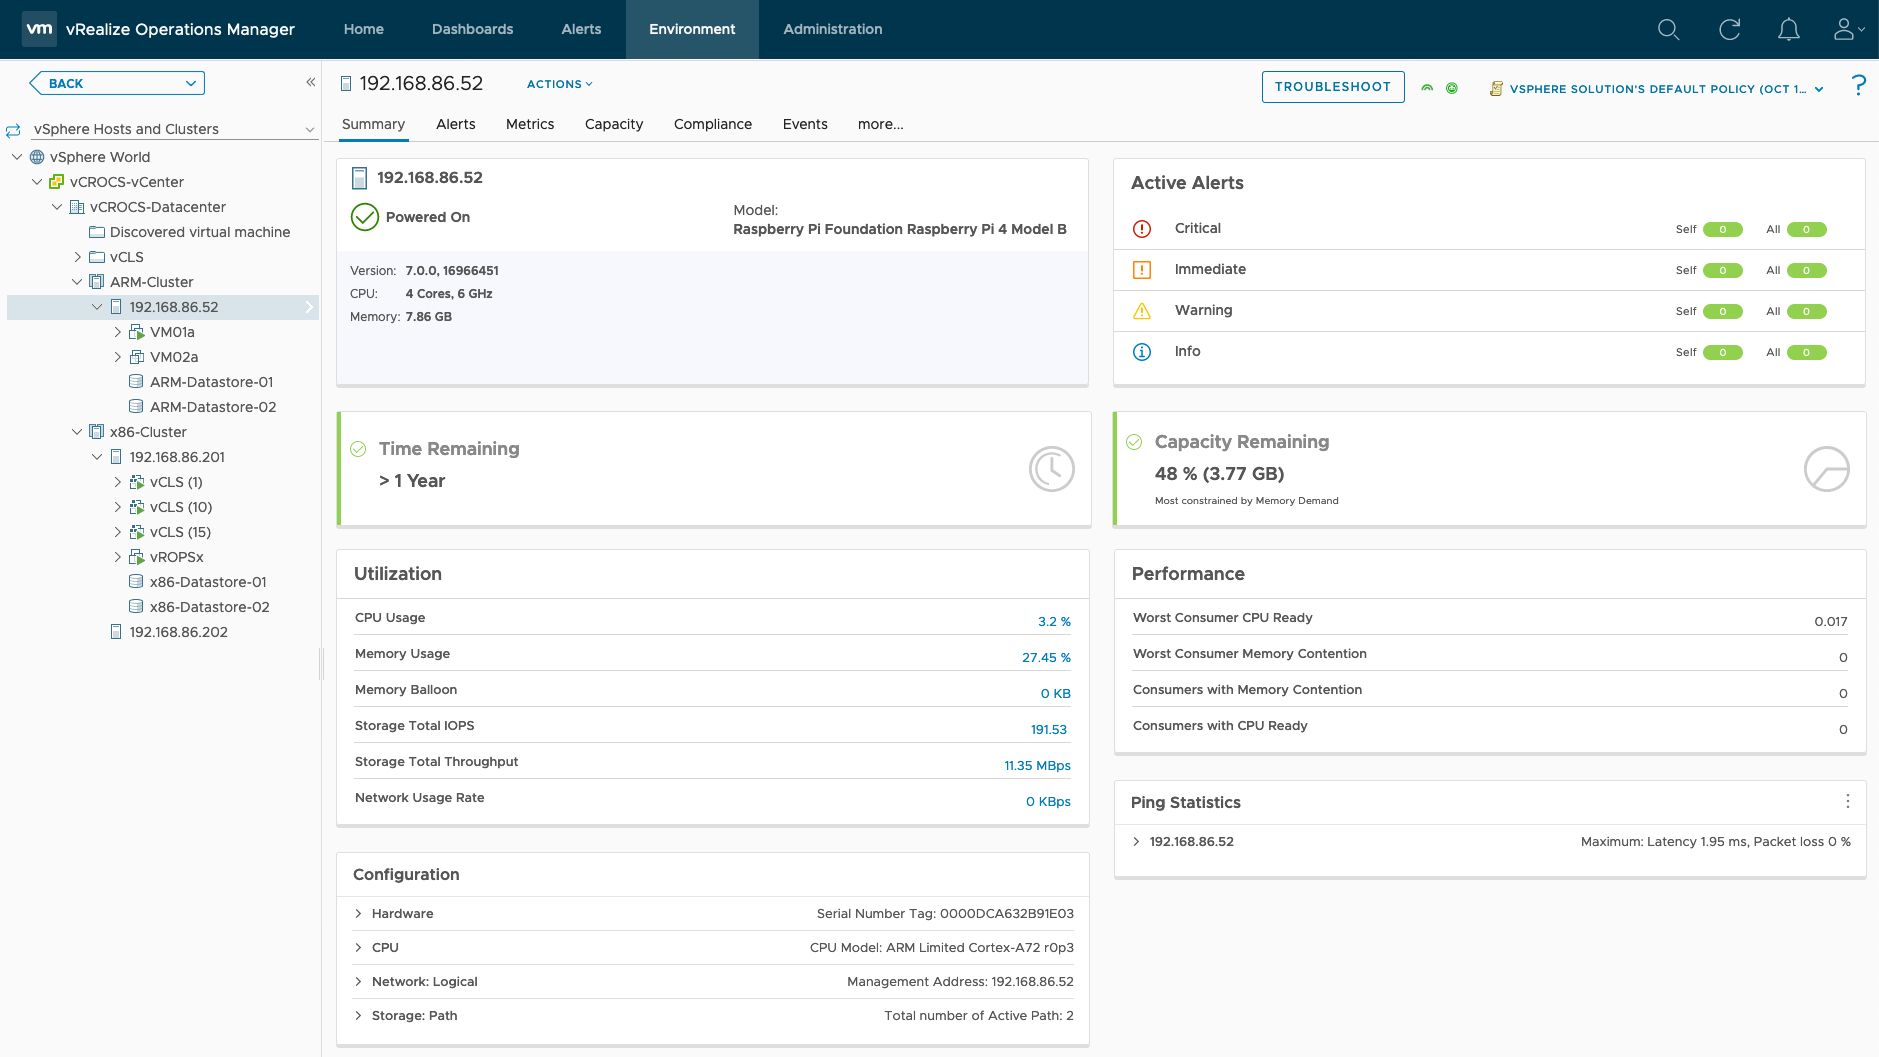Click the Capacity Remaining gauge icon
1879x1057 pixels.
pos(1826,469)
